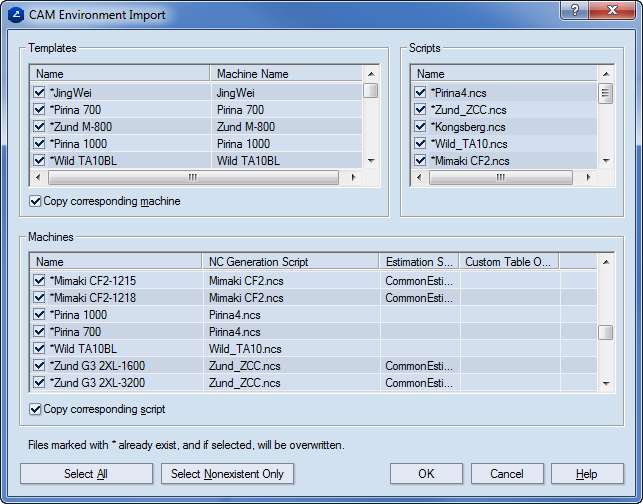The width and height of the screenshot is (643, 504).
Task: Click Scripts list scroll left arrow
Action: 419,178
